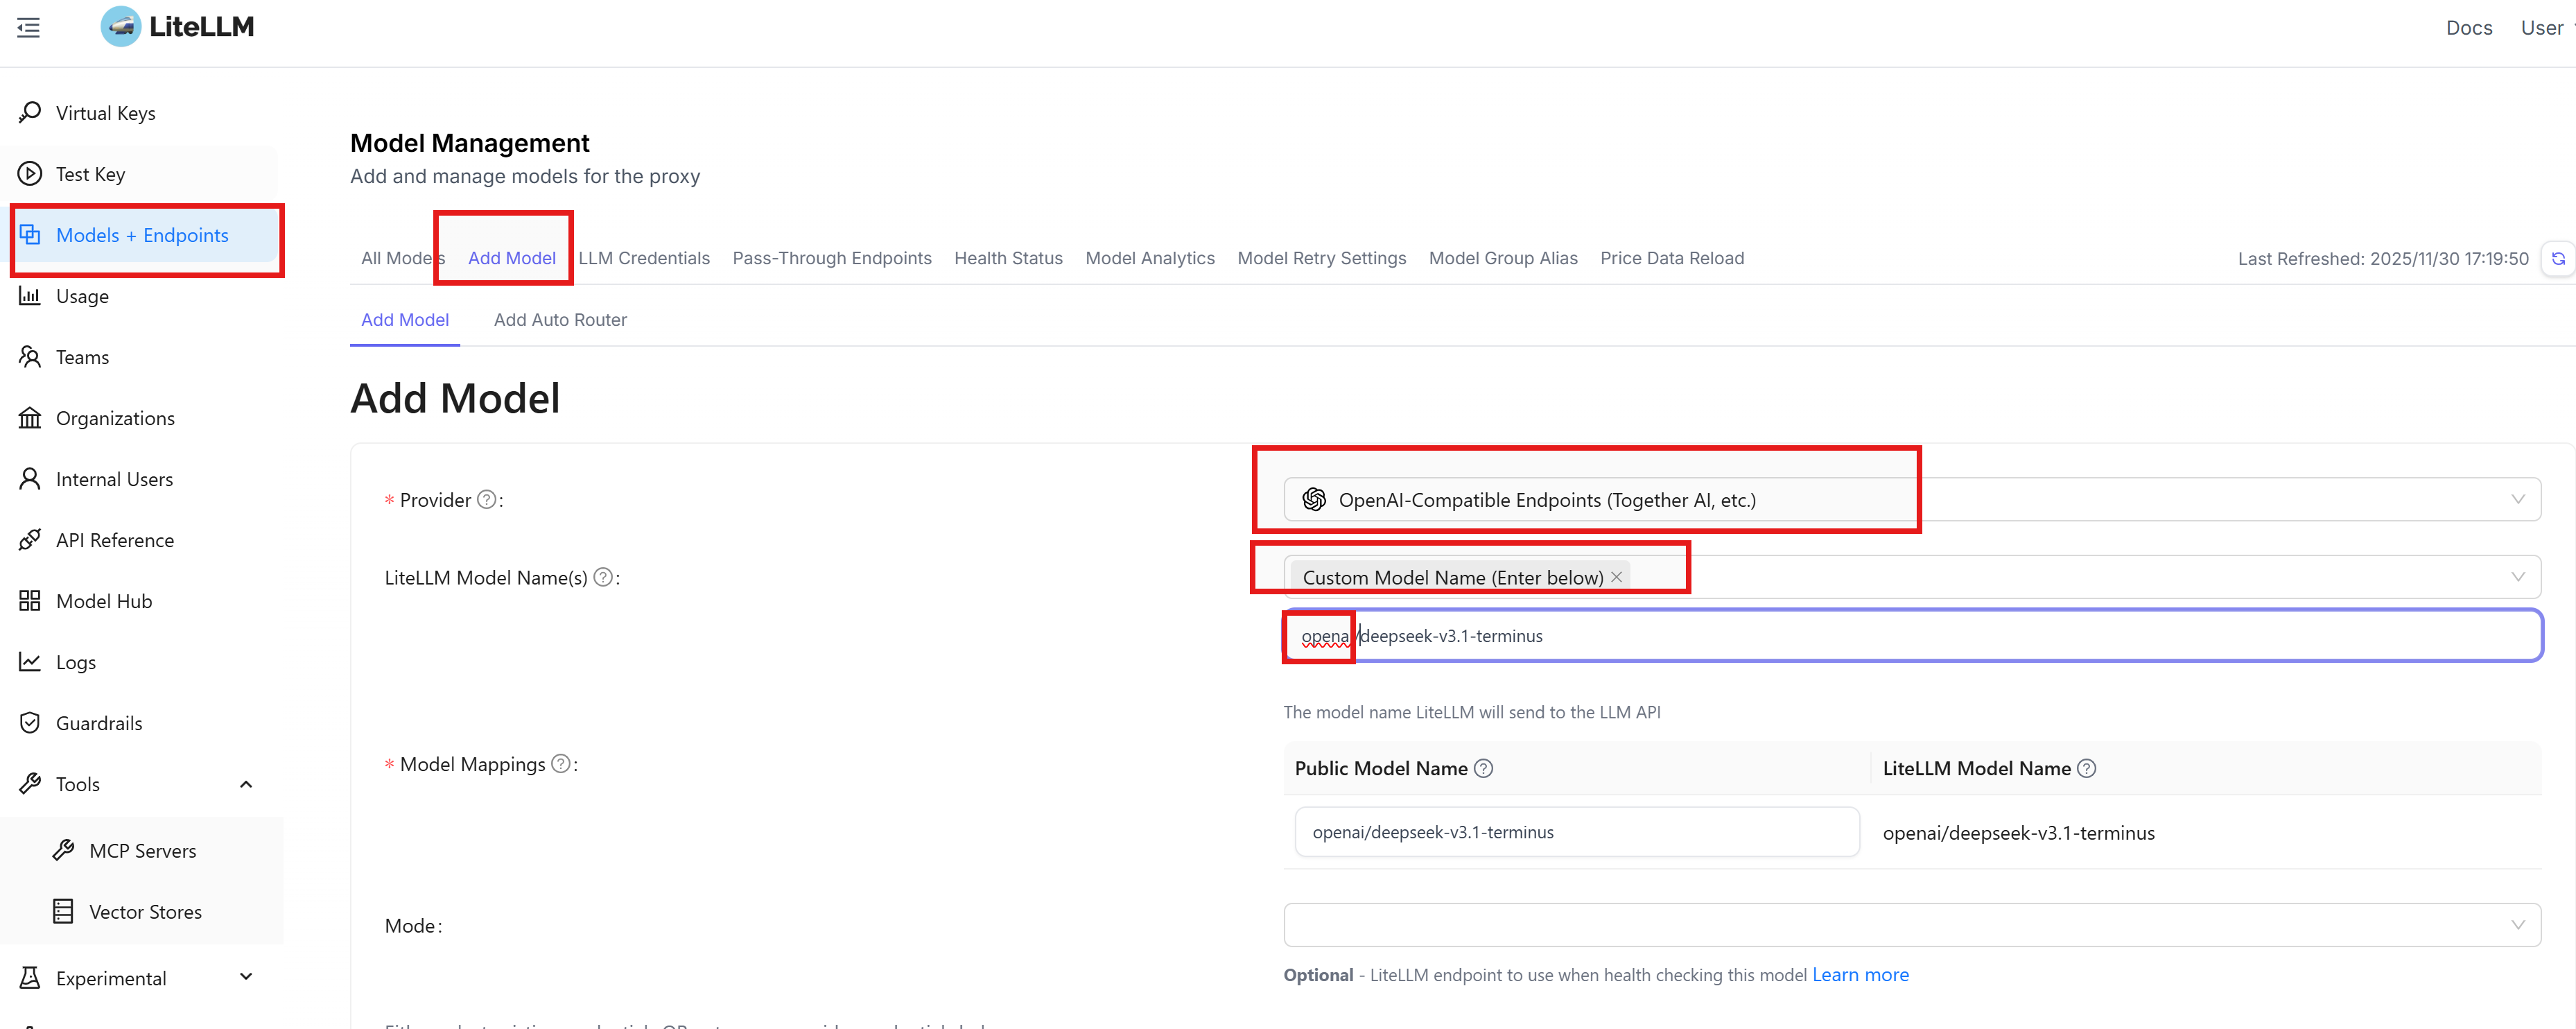
Task: Click help icon next to LiteLLM Model Name(s)
Action: [x=603, y=577]
